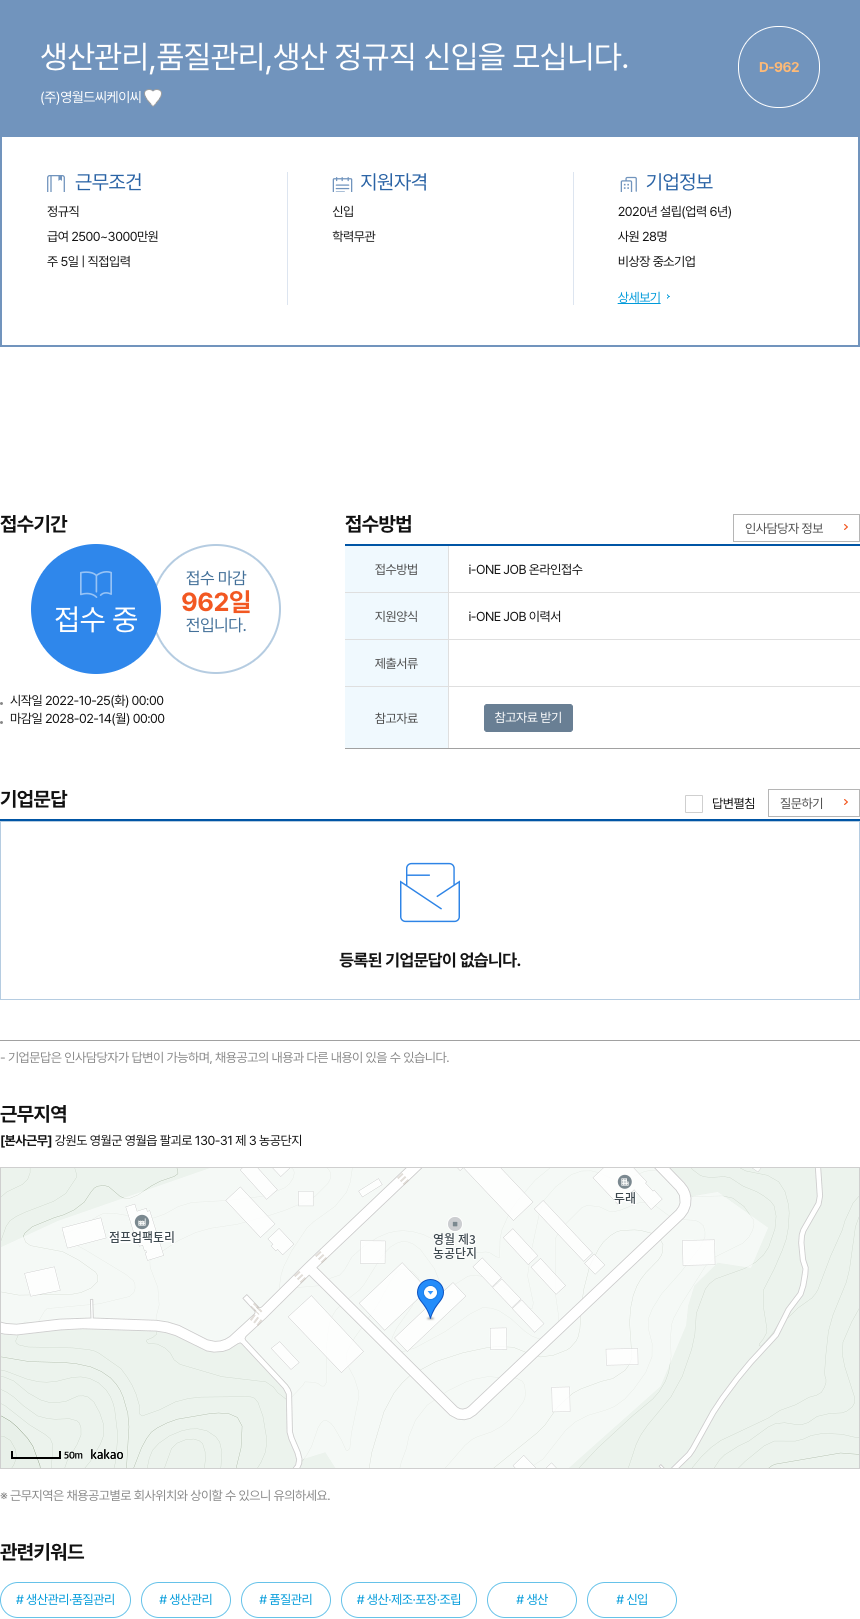Click the blue location pin on map
Screen dimensions: 860x1619
[430, 1298]
